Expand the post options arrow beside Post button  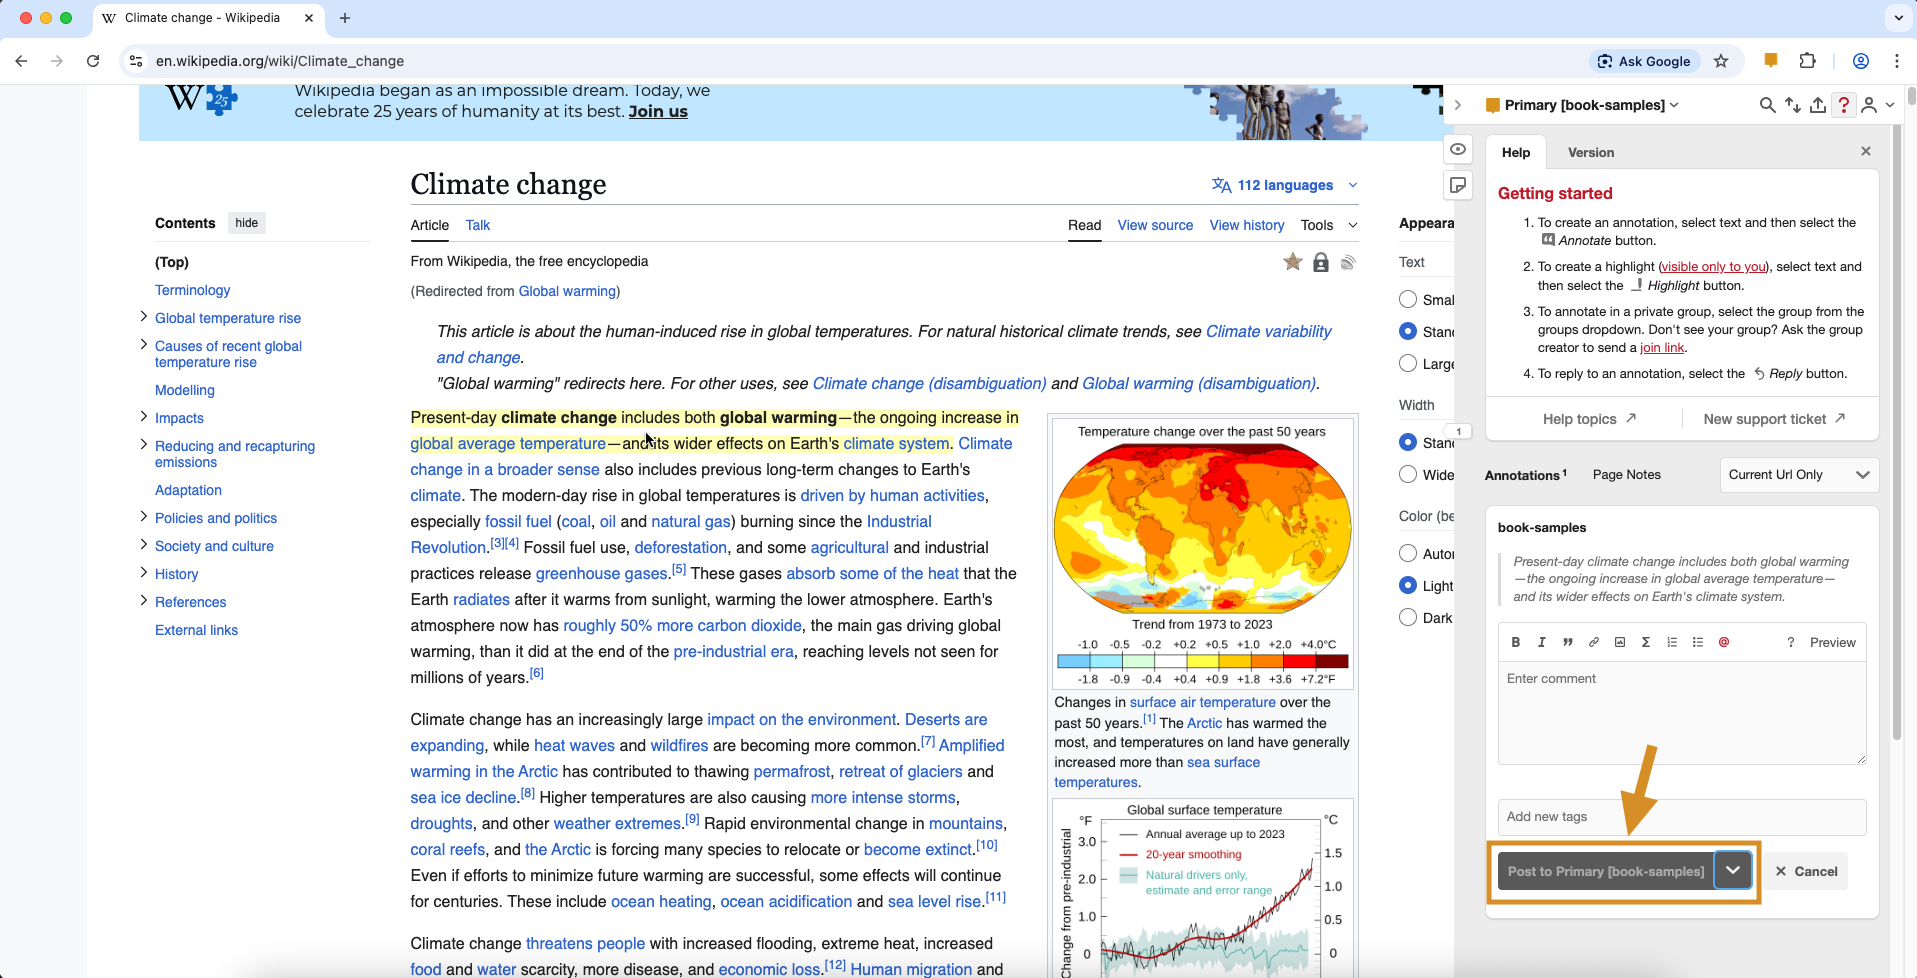coord(1732,871)
